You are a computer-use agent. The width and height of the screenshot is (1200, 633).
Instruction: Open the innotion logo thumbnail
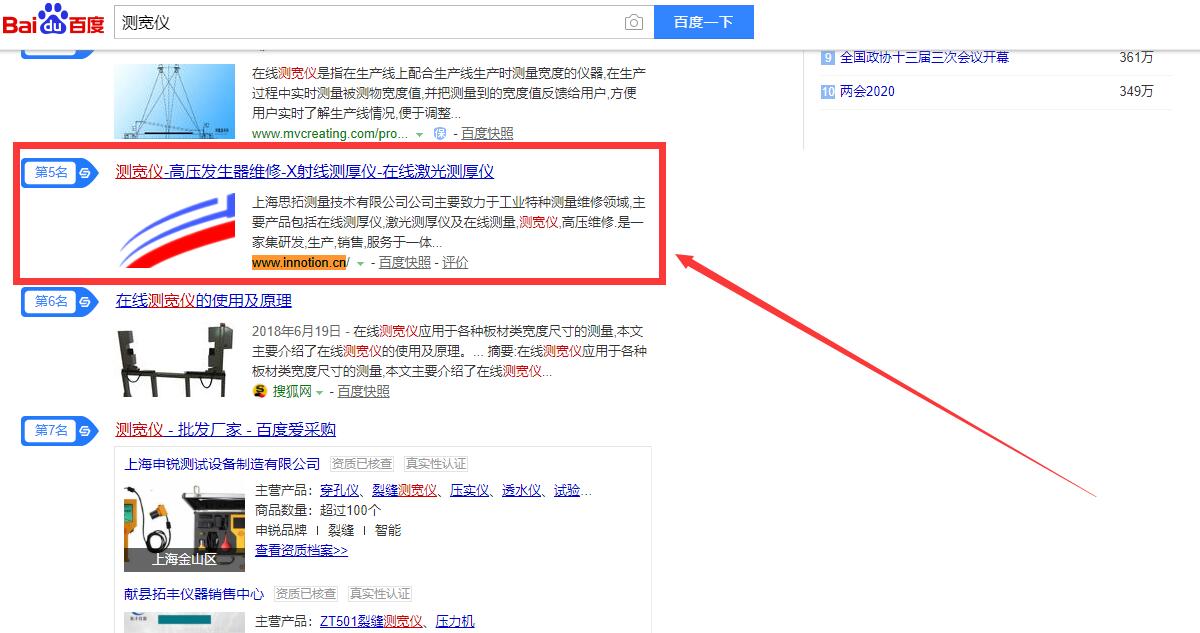pyautogui.click(x=174, y=230)
